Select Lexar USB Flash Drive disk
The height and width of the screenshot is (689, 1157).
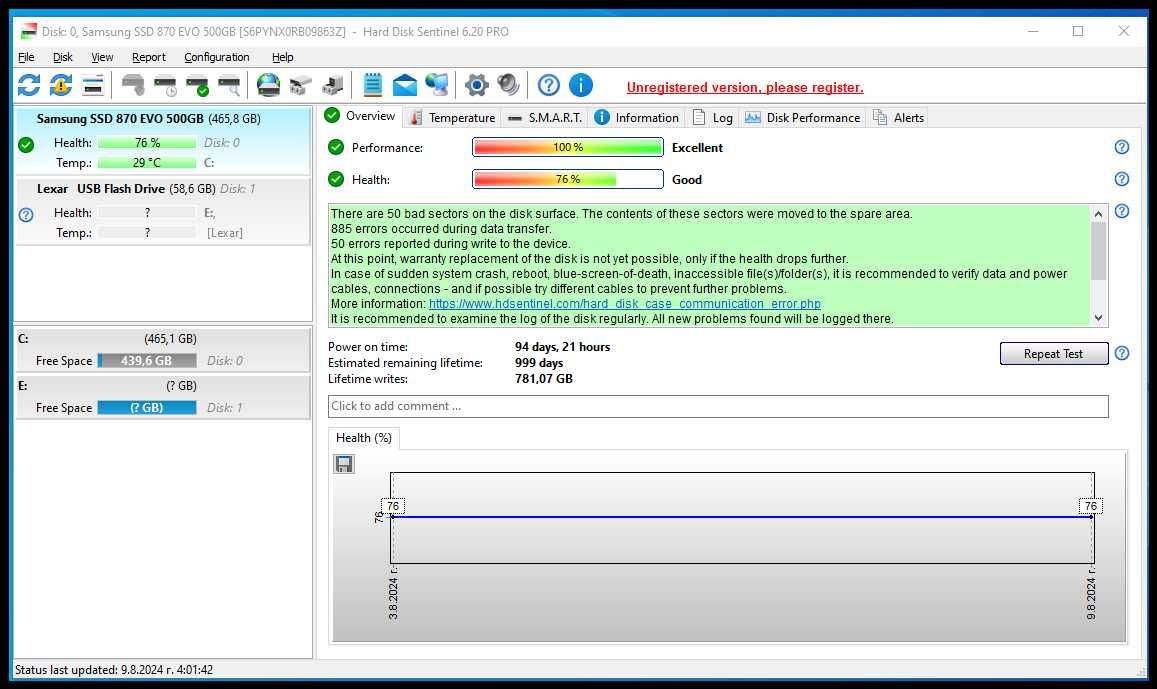tap(162, 211)
